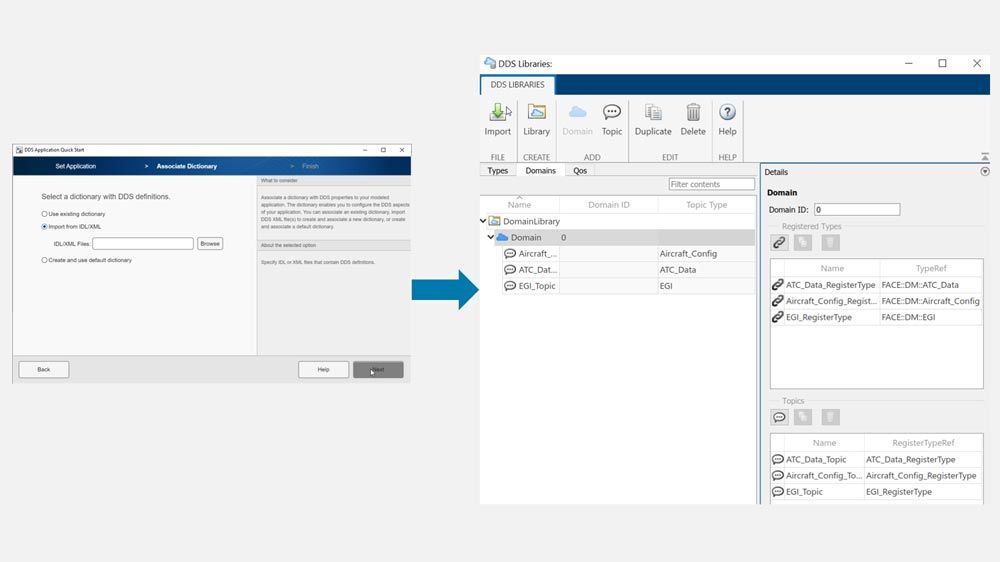Click duplicate icon under Registered Types

803,242
